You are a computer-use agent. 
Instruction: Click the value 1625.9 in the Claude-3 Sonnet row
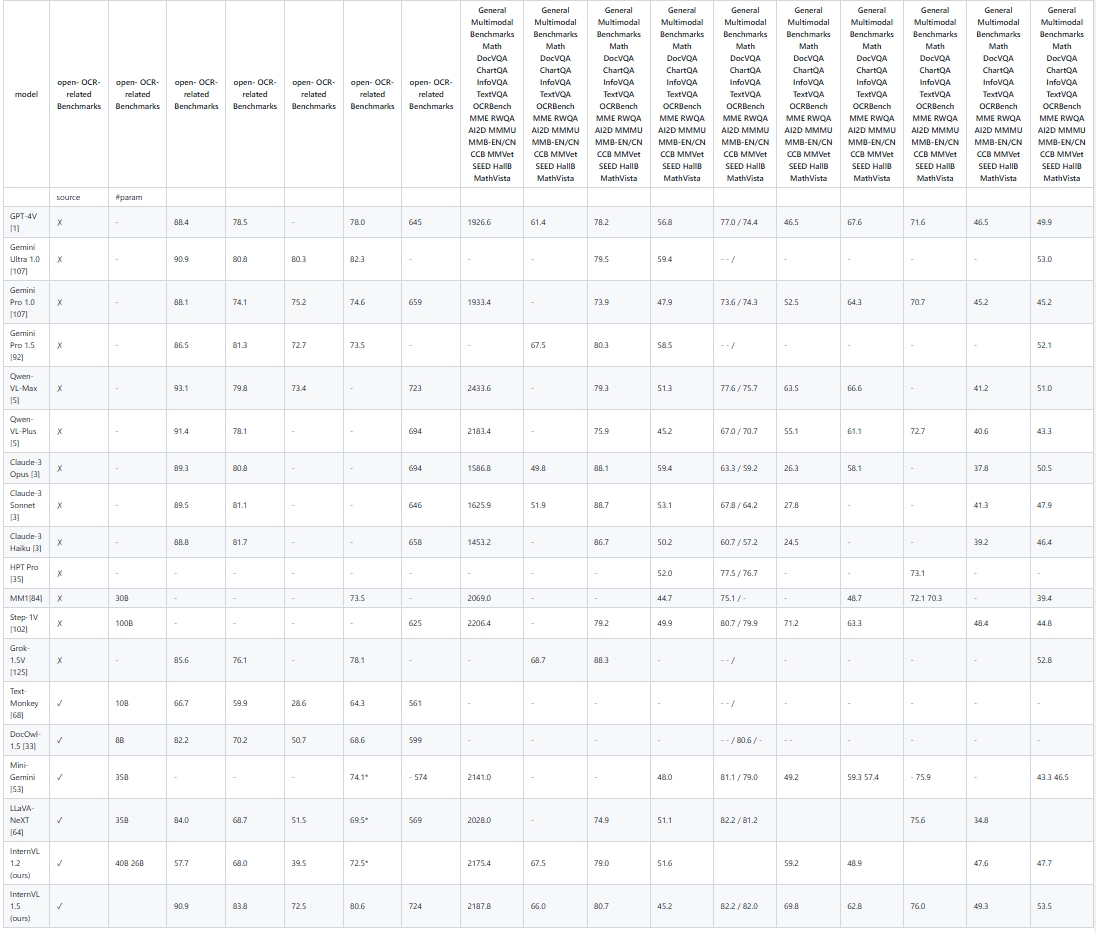[x=480, y=505]
